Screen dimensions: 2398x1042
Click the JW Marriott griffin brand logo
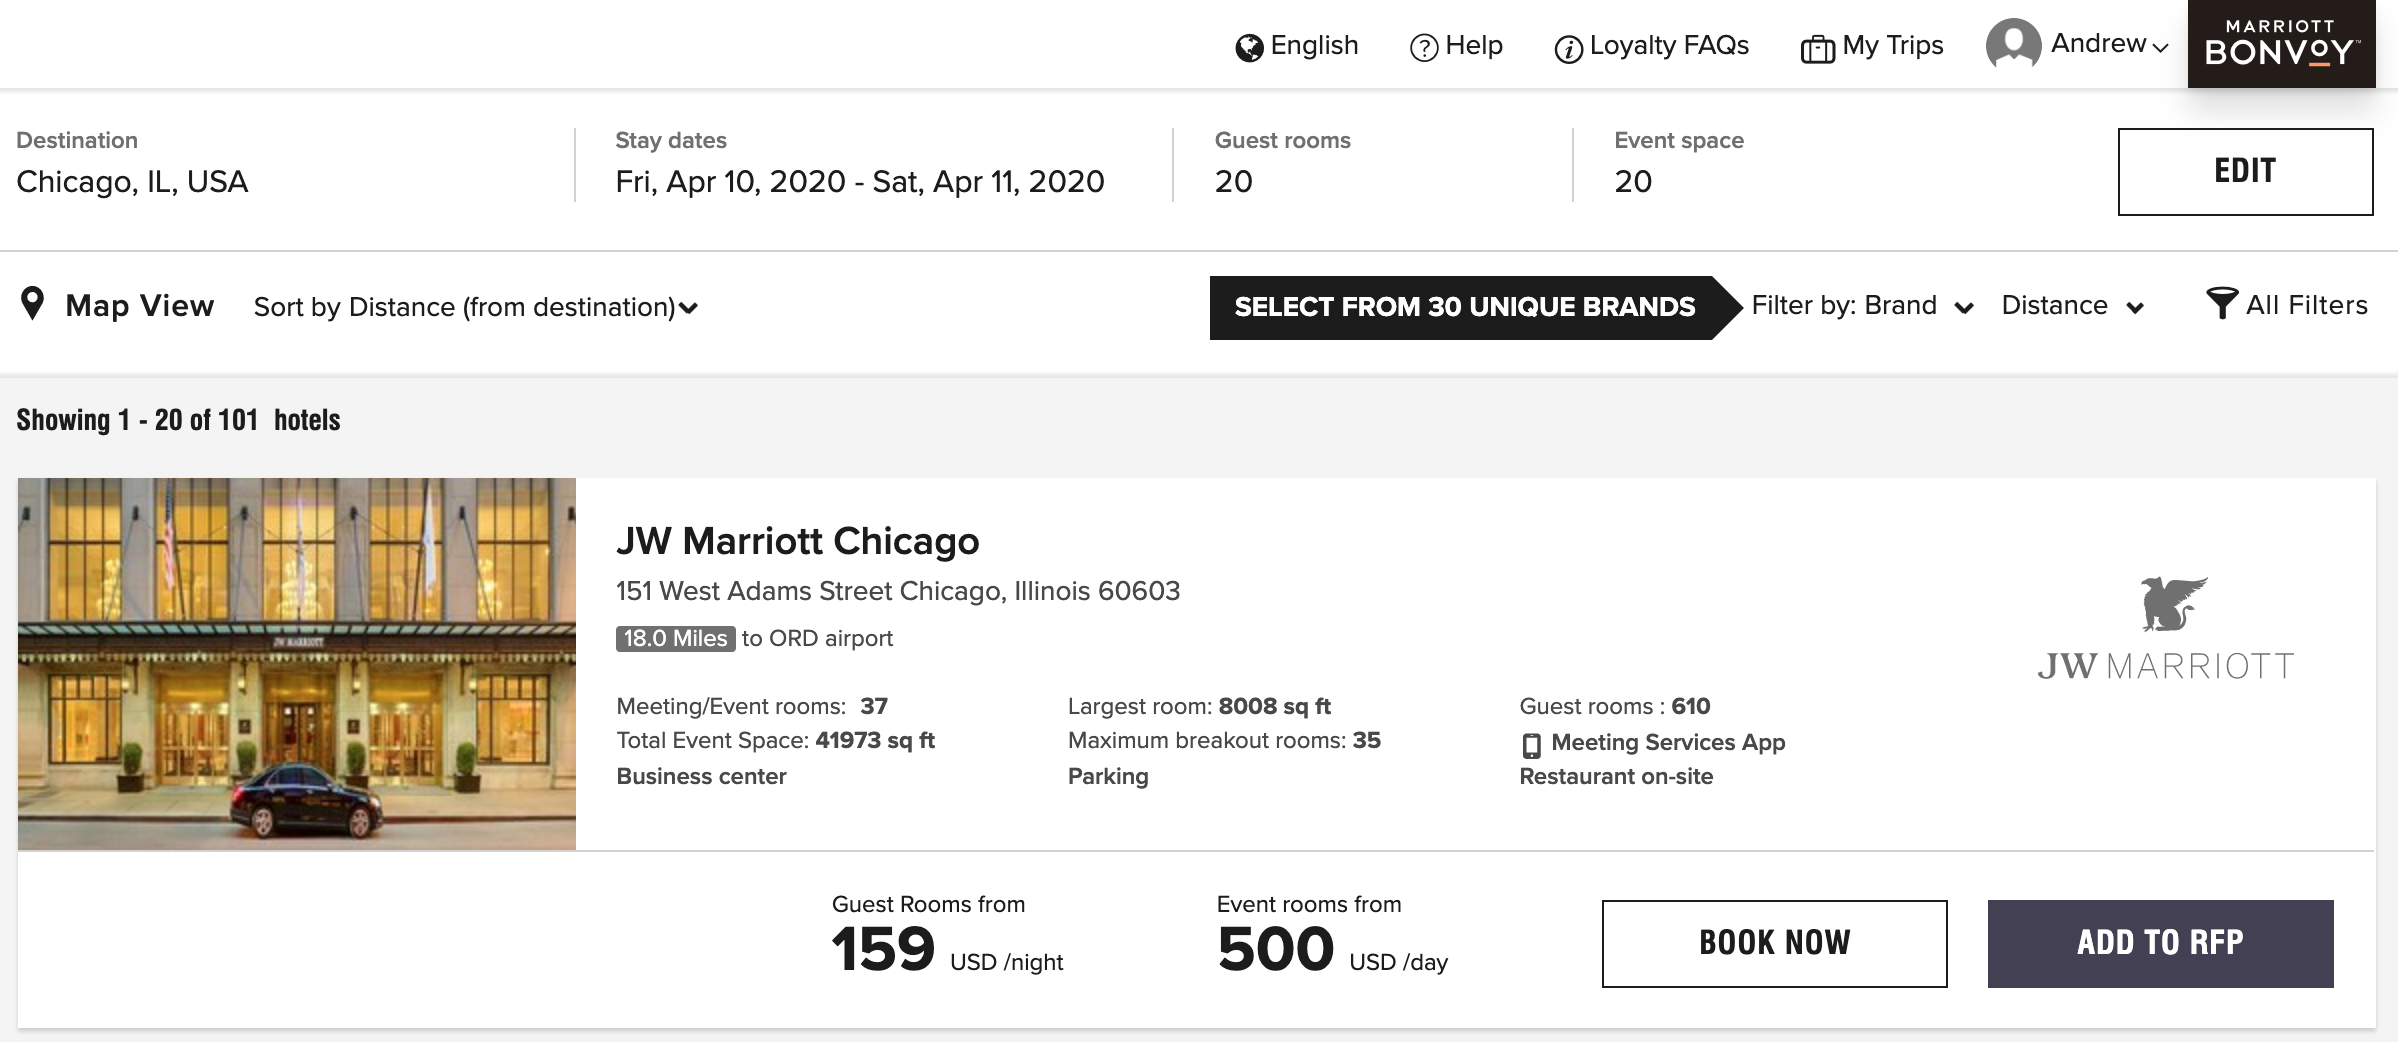click(x=2167, y=629)
